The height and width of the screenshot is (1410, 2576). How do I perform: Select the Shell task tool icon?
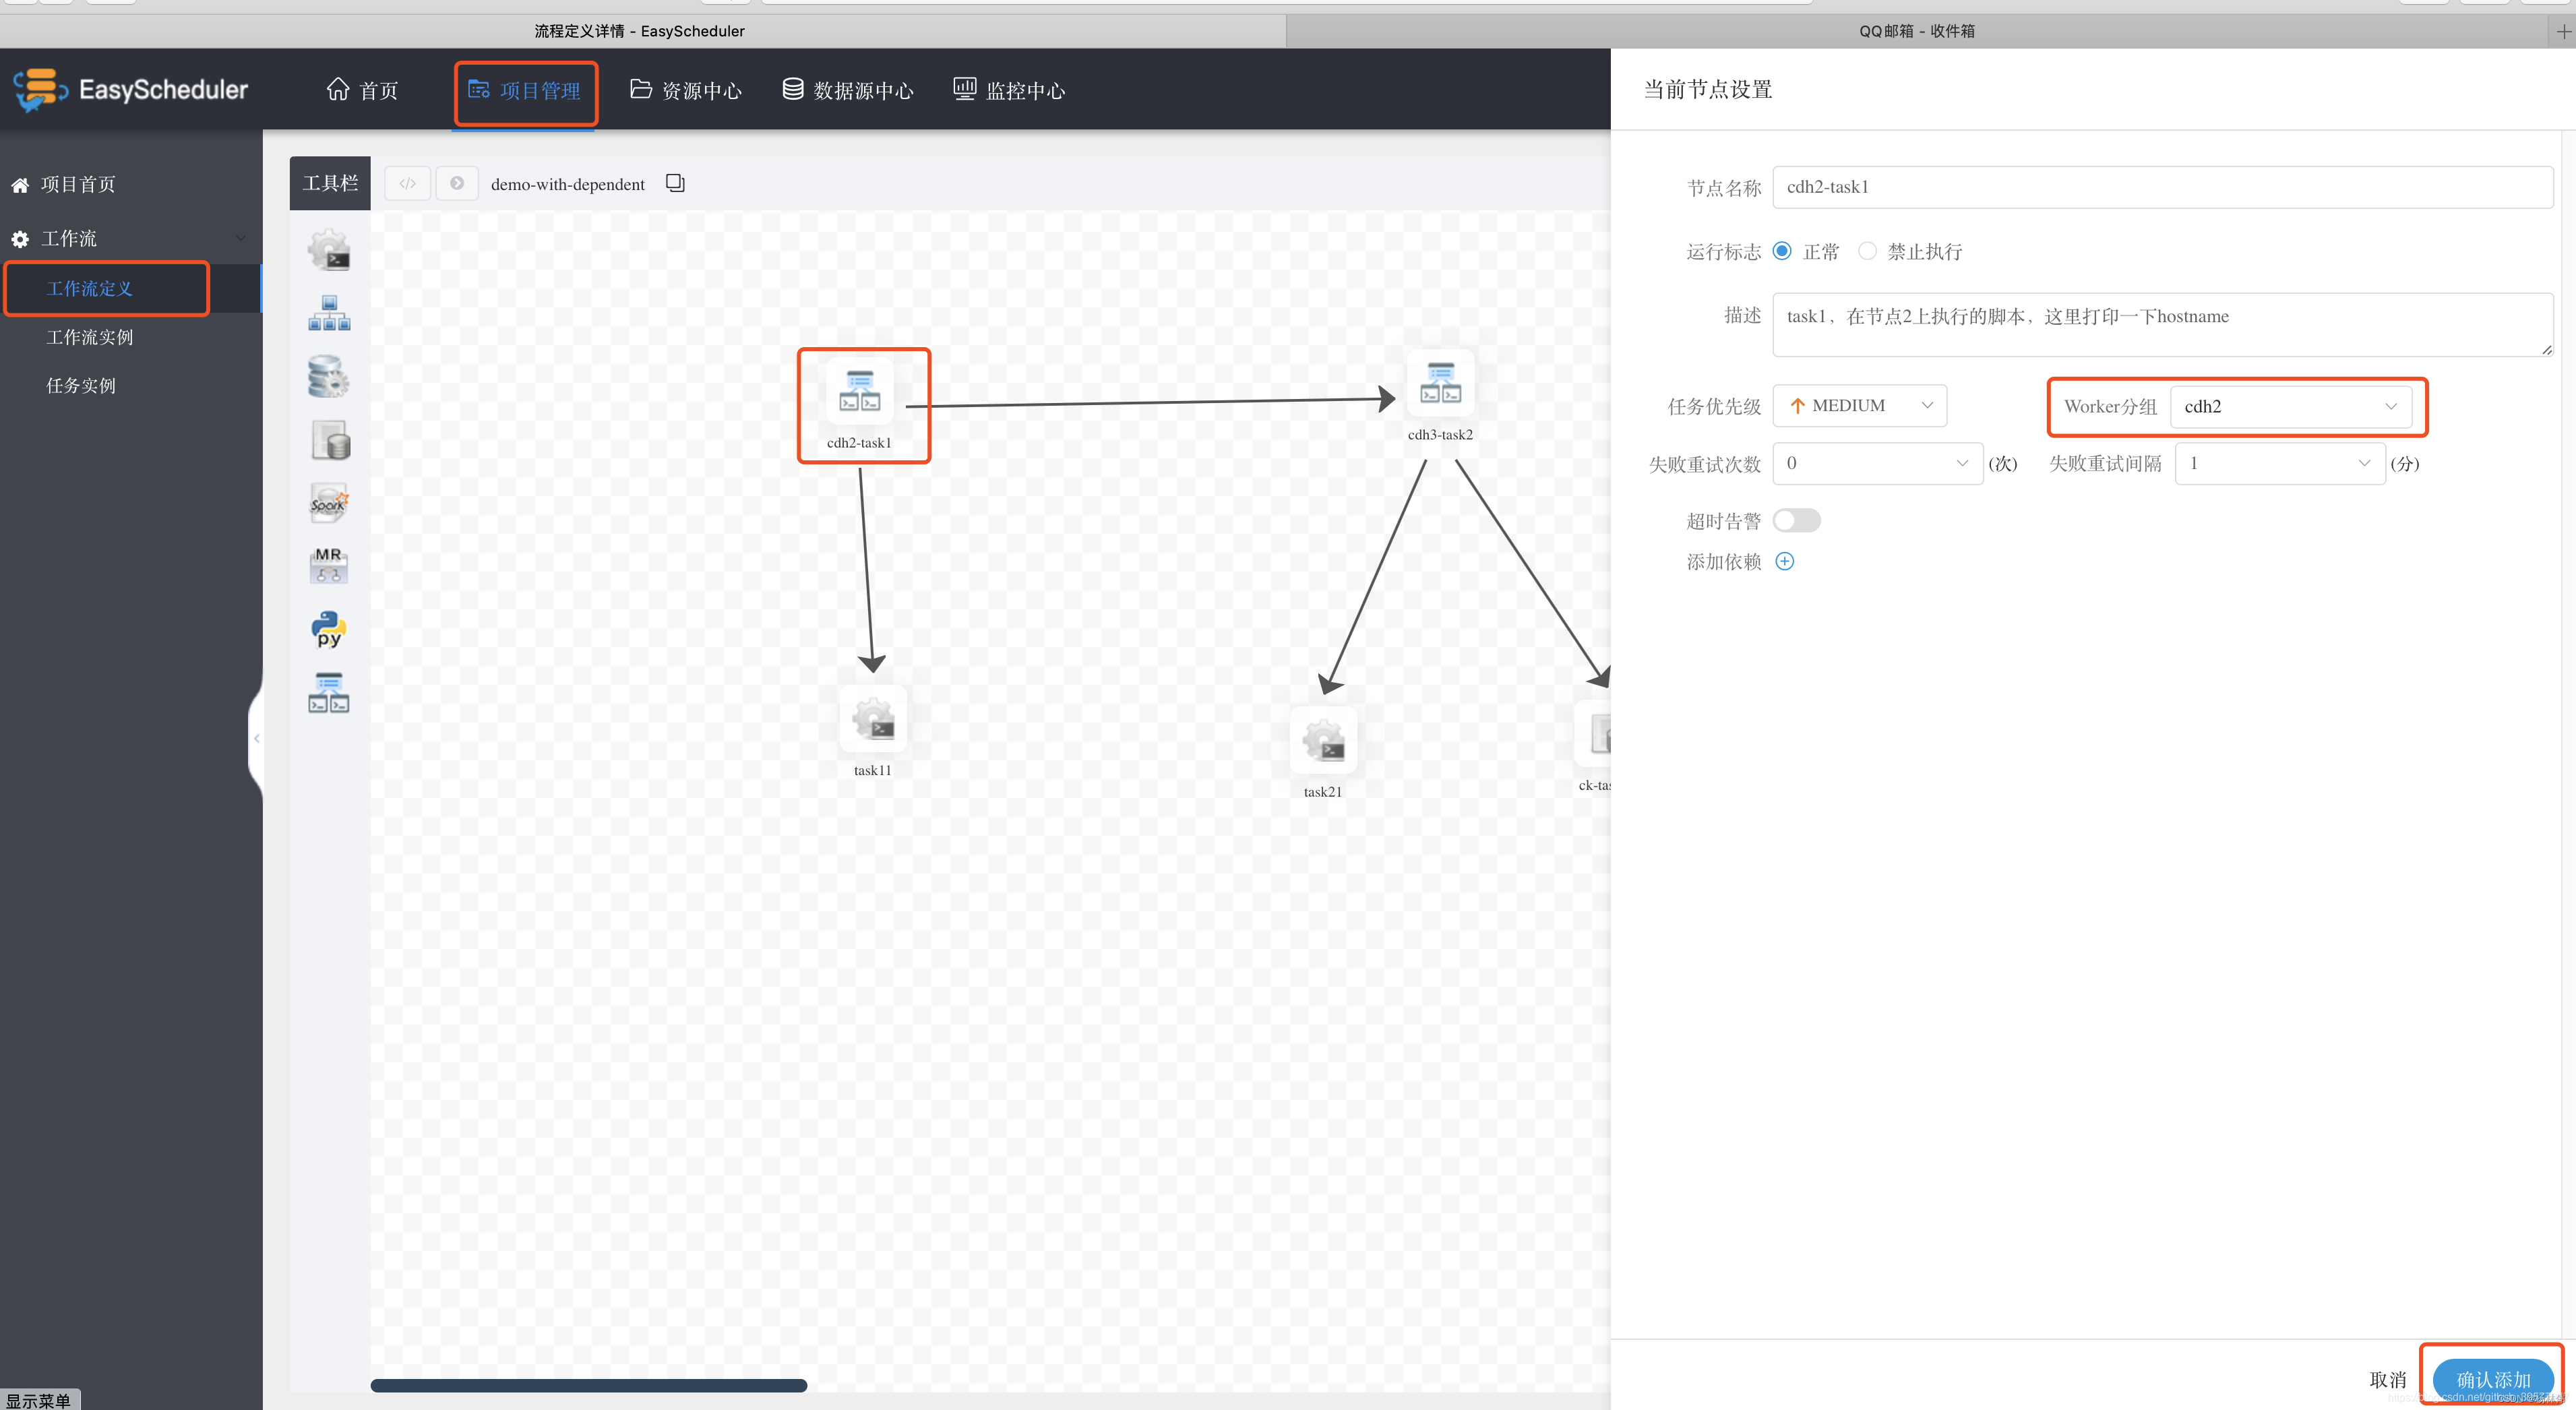click(329, 250)
